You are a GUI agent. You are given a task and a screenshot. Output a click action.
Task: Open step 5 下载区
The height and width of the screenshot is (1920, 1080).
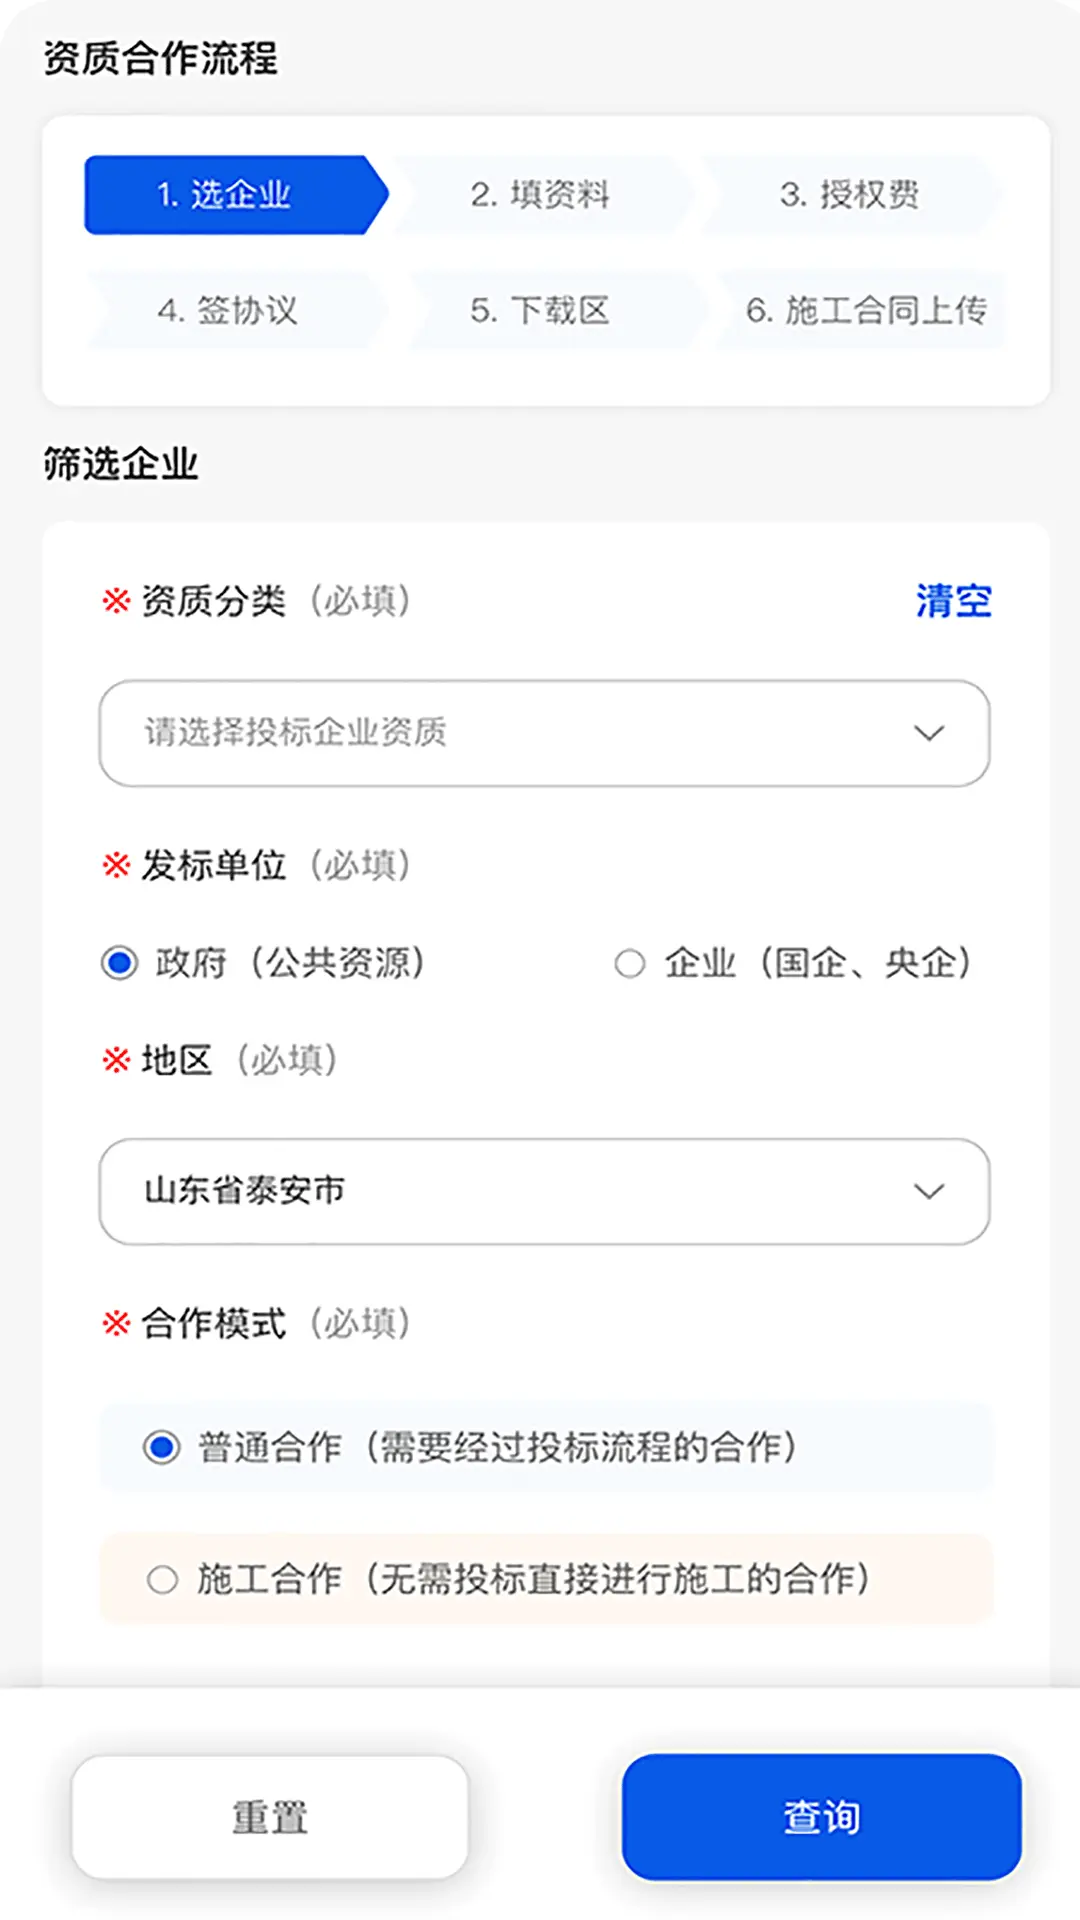click(541, 311)
